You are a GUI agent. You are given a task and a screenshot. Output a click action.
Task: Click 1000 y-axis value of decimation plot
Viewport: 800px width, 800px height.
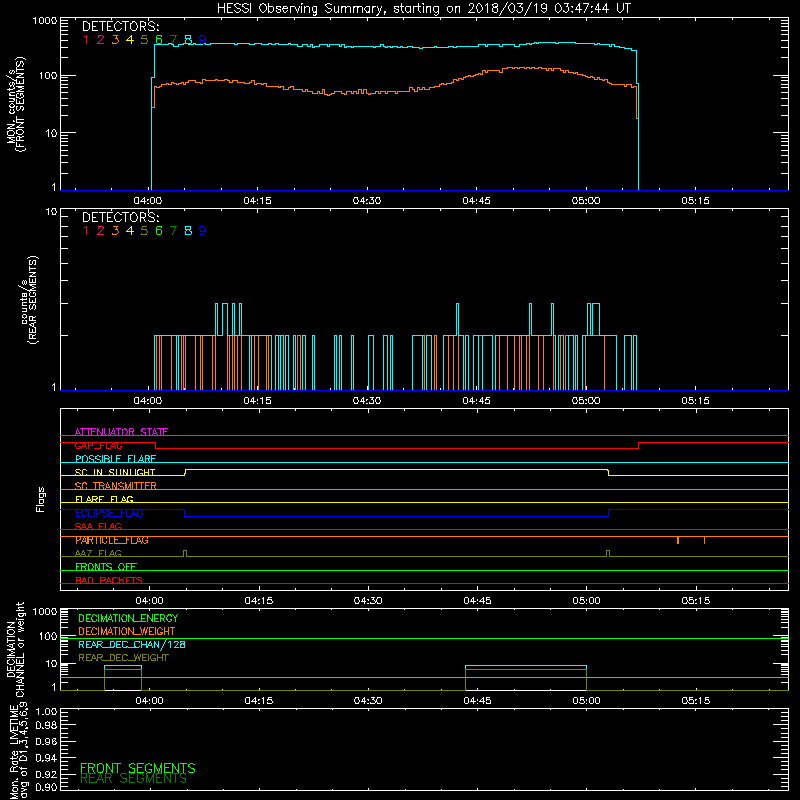[45, 612]
